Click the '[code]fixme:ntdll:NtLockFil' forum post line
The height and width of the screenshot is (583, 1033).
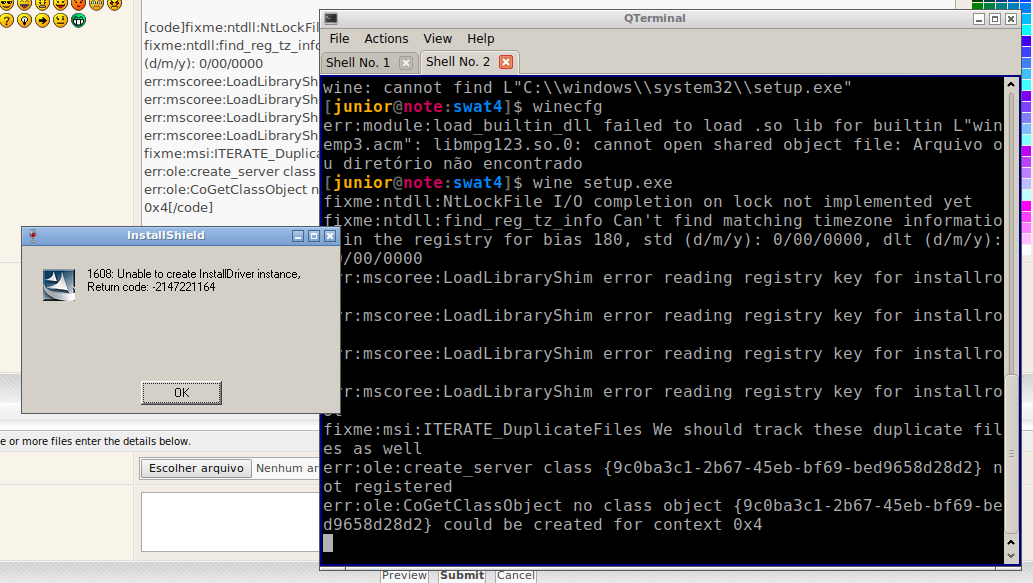tap(232, 28)
